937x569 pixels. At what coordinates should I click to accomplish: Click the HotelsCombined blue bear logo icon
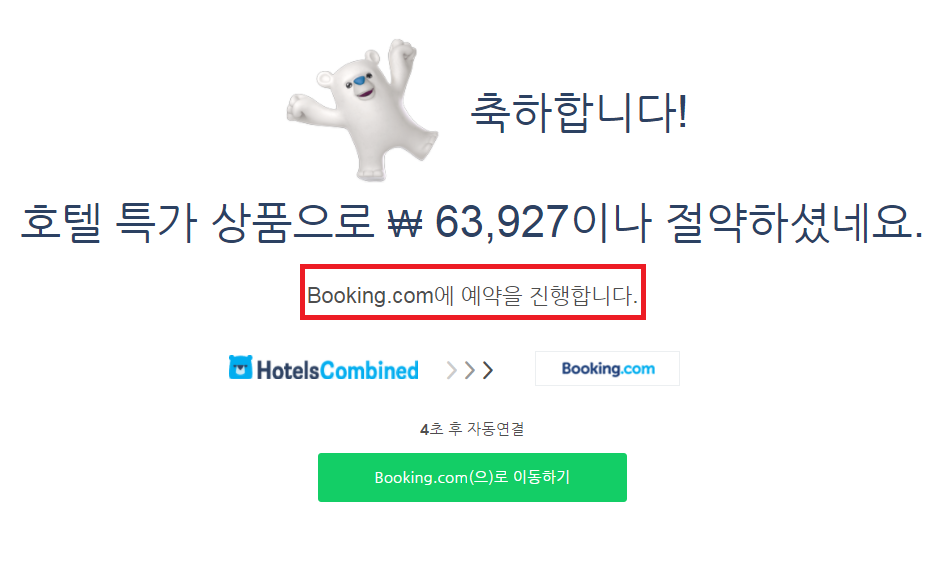point(241,368)
